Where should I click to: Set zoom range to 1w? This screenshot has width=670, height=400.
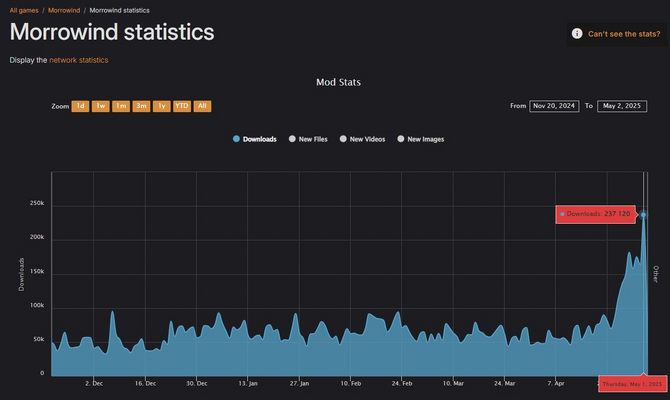(101, 106)
